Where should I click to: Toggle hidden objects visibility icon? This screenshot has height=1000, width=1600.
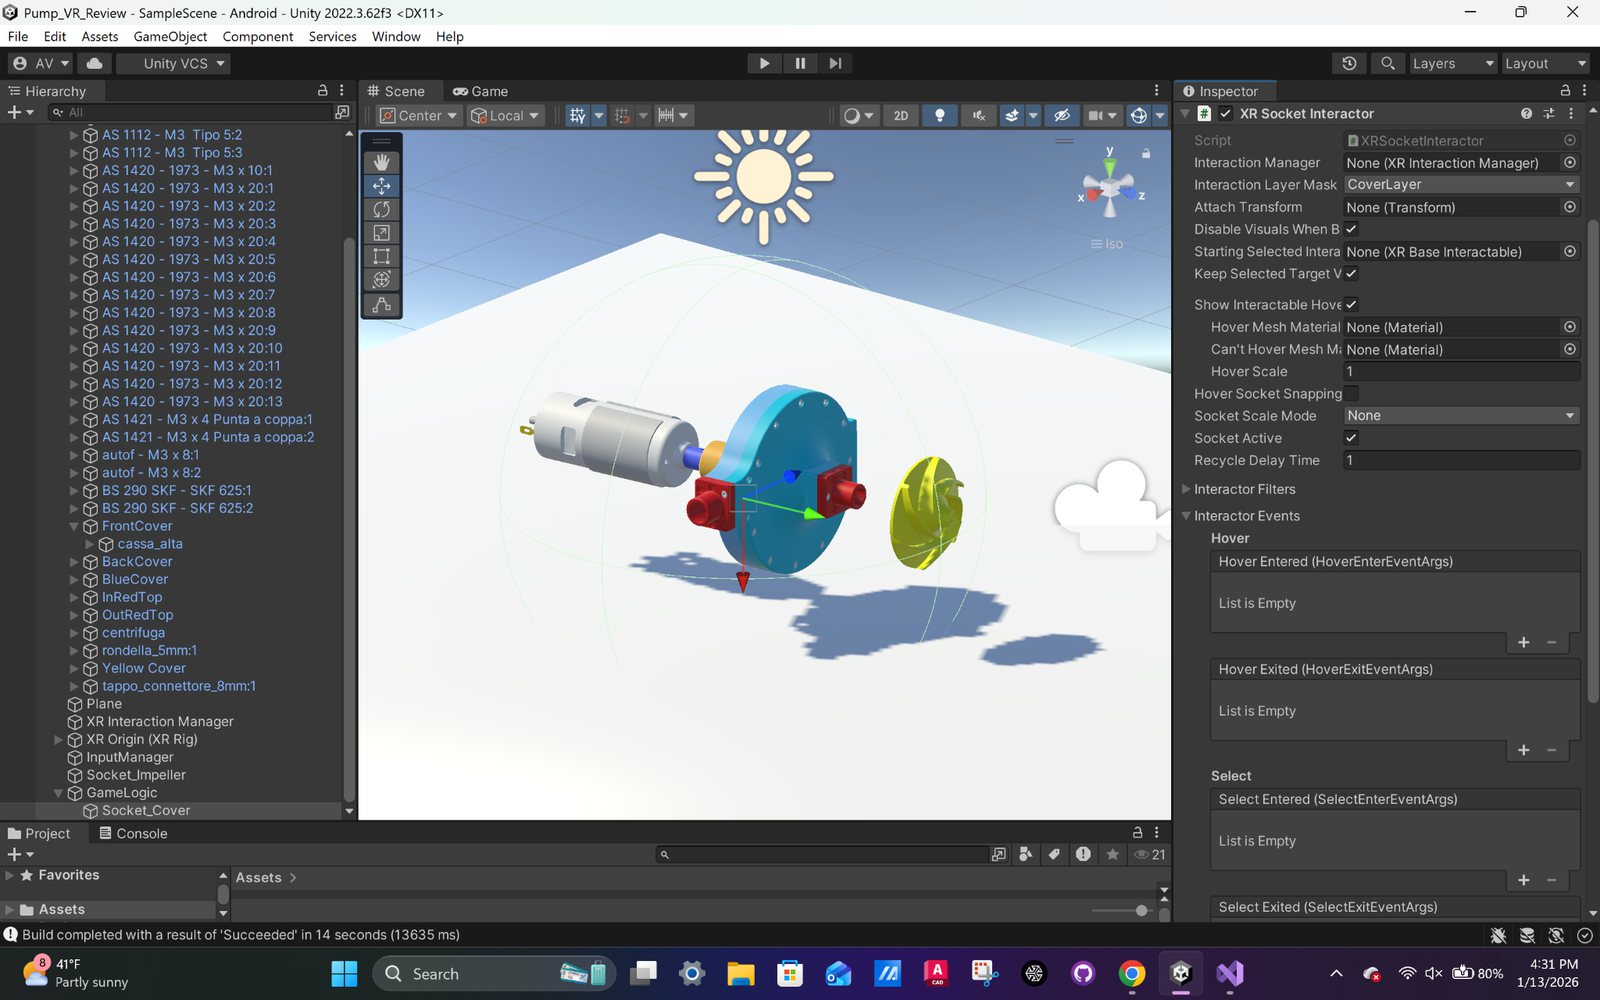click(1062, 116)
